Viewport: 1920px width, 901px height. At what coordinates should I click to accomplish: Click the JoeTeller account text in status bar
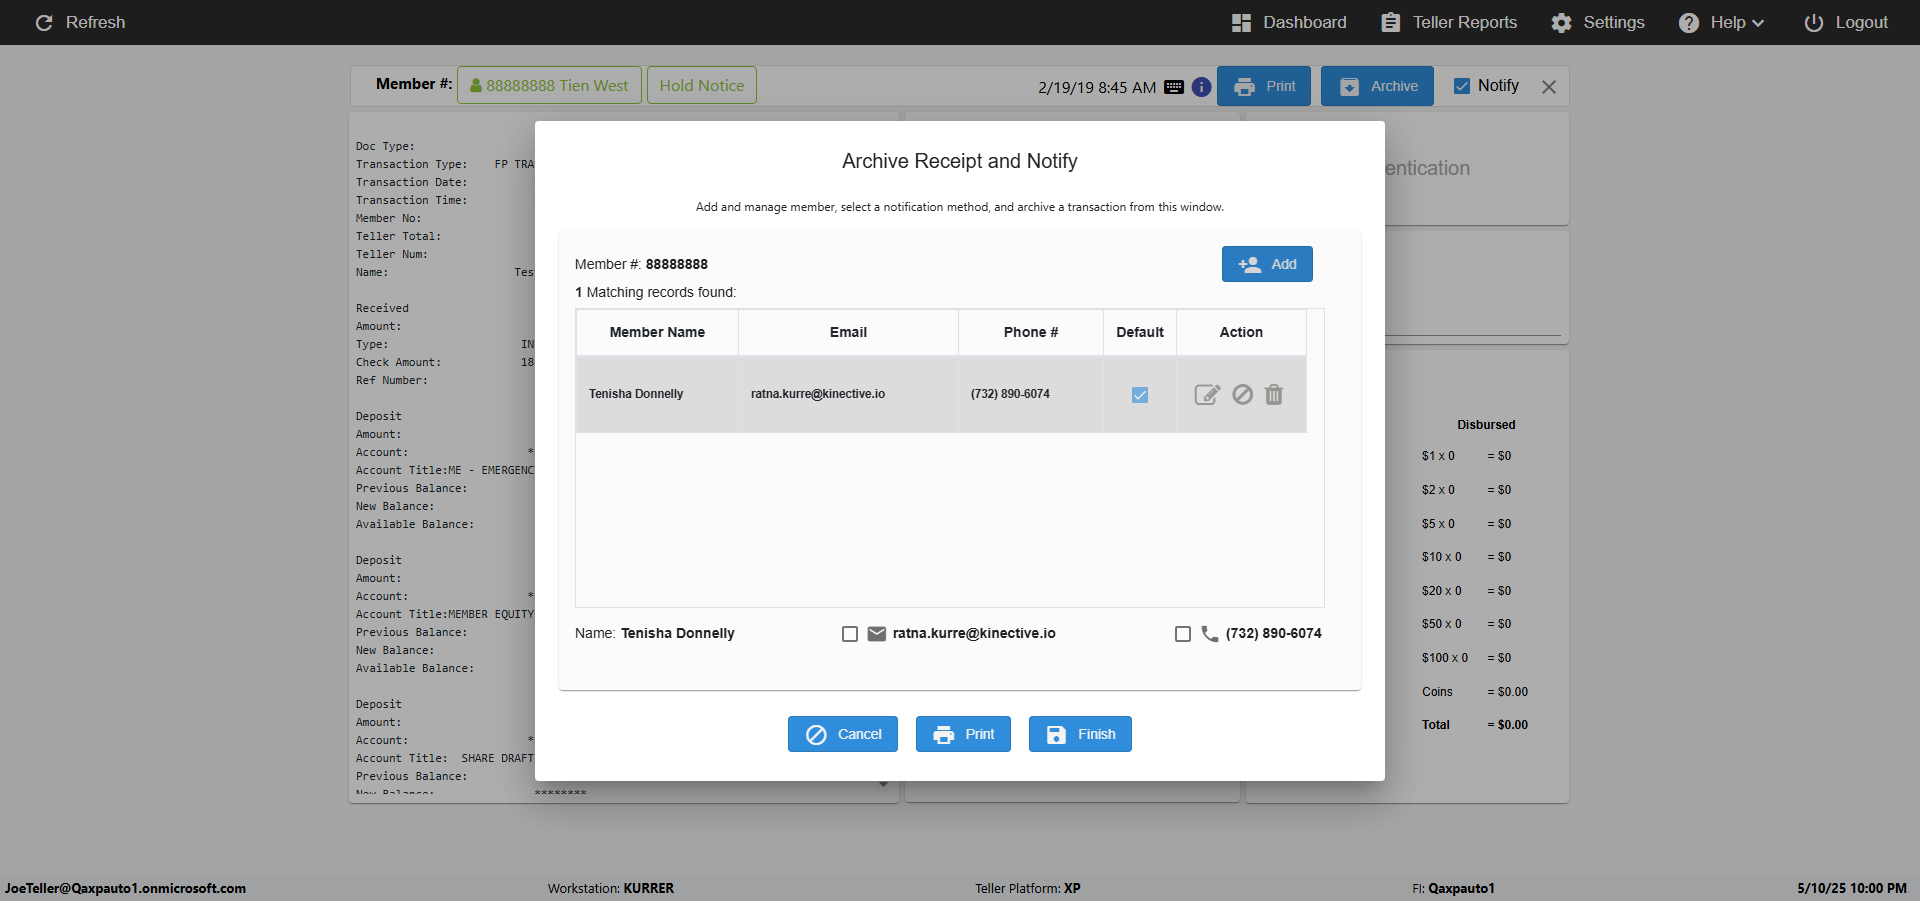click(x=125, y=888)
